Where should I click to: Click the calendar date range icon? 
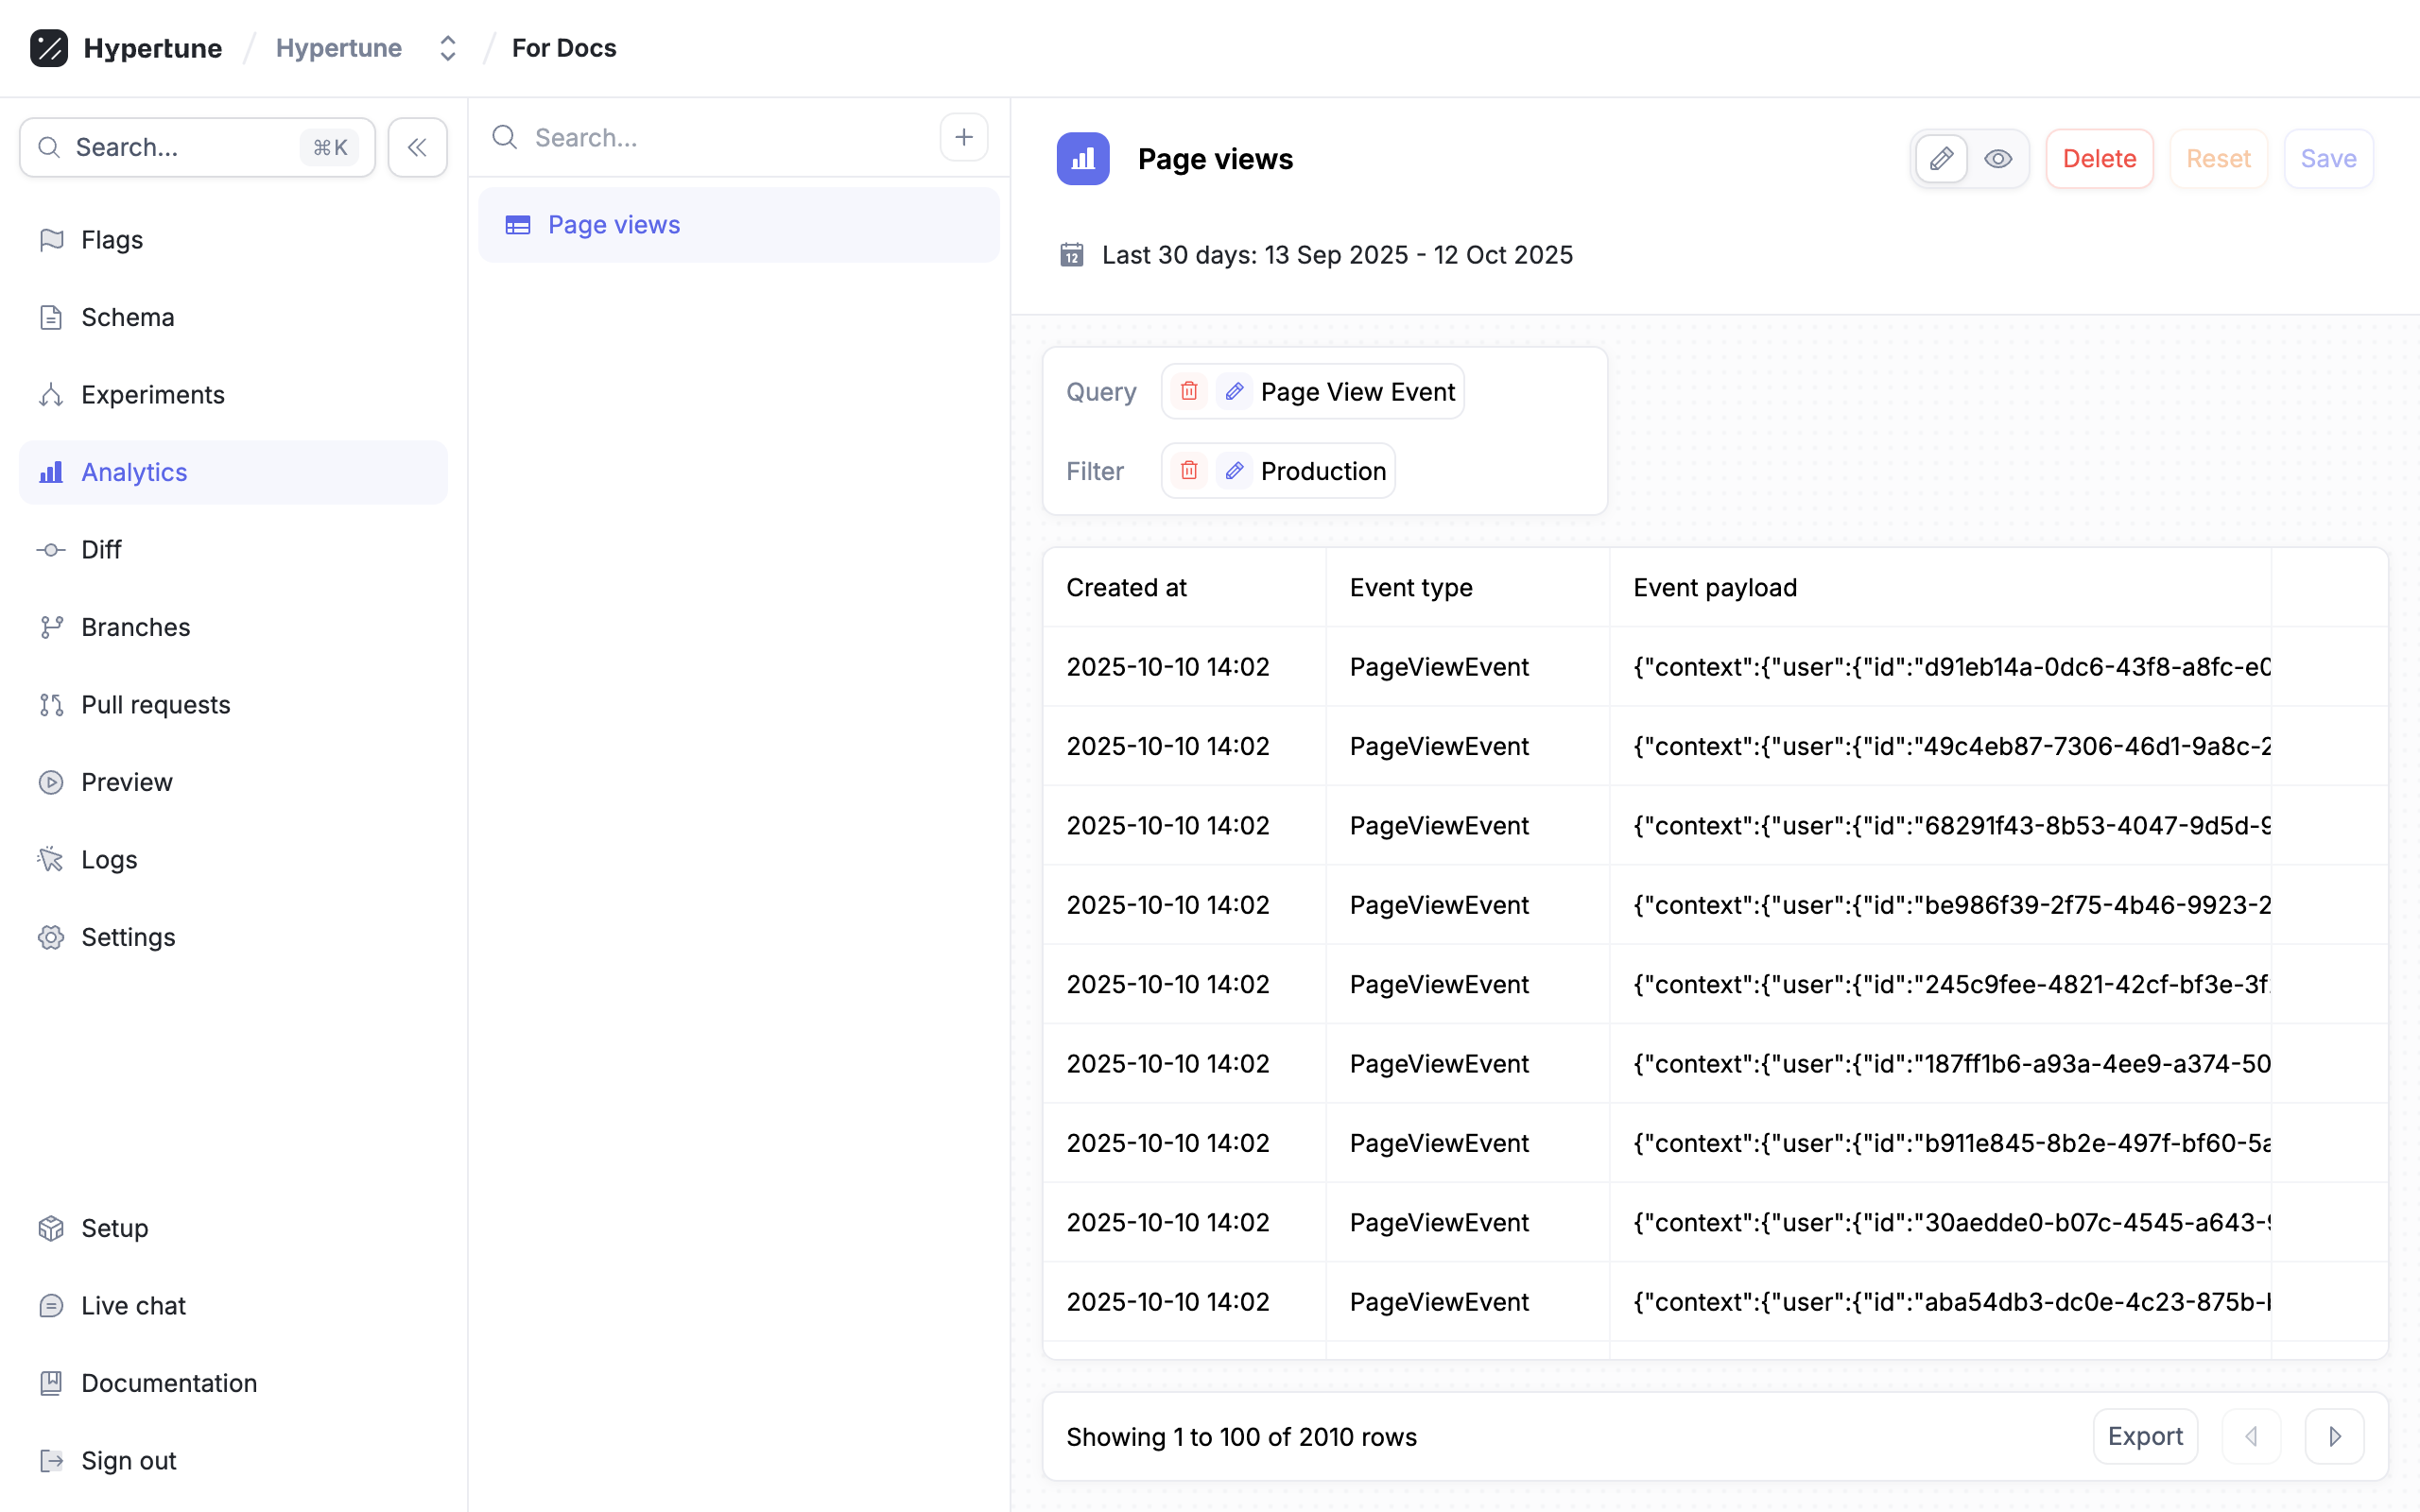pos(1071,255)
